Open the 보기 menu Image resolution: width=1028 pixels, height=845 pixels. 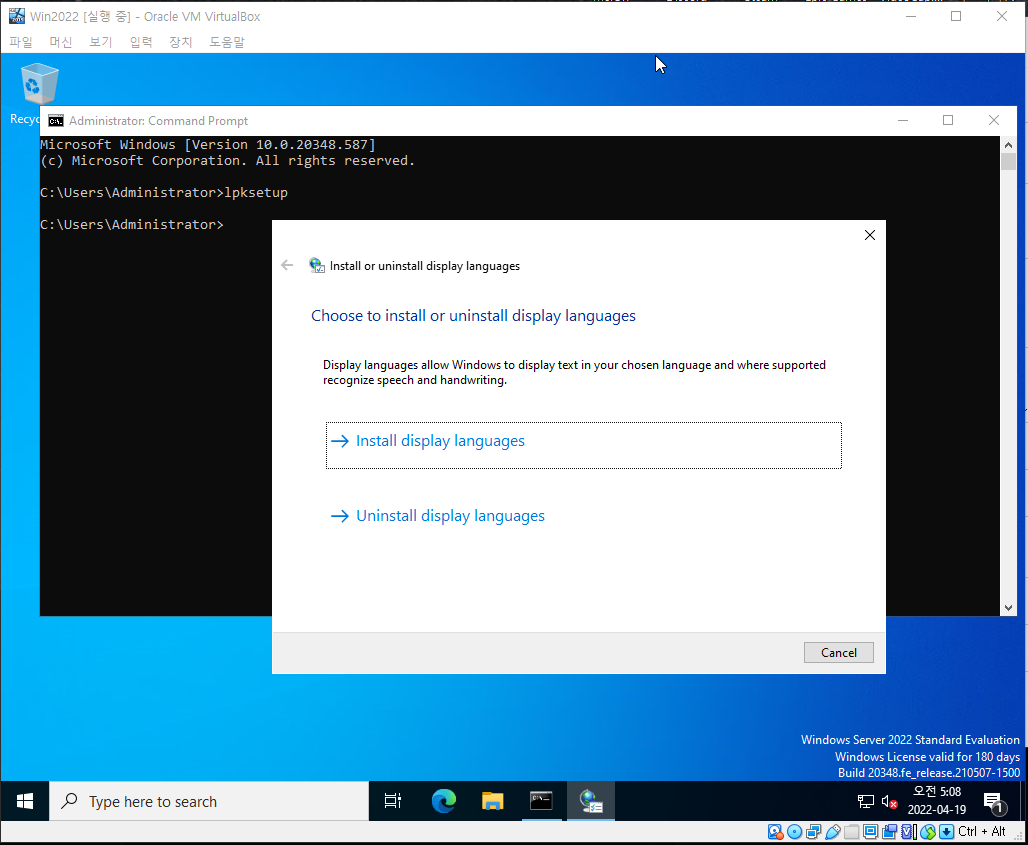pyautogui.click(x=101, y=42)
